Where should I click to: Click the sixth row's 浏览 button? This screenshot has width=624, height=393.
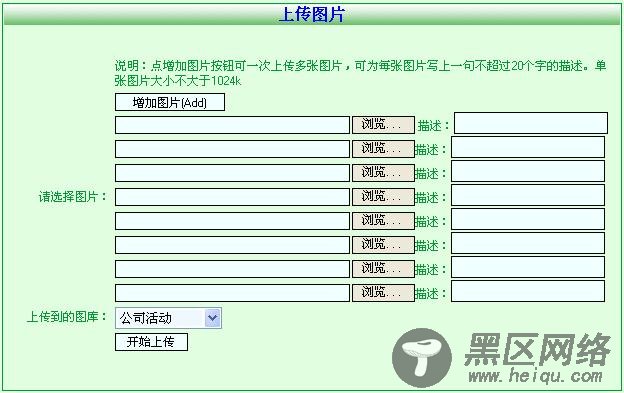point(383,245)
